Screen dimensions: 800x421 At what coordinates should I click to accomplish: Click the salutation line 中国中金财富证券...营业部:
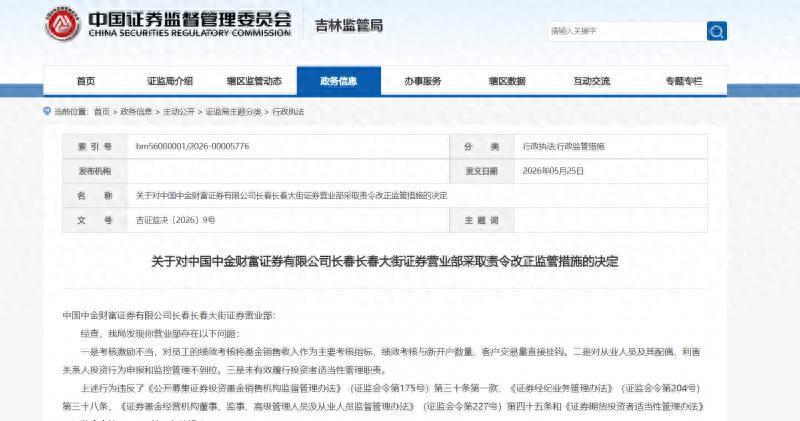click(169, 315)
